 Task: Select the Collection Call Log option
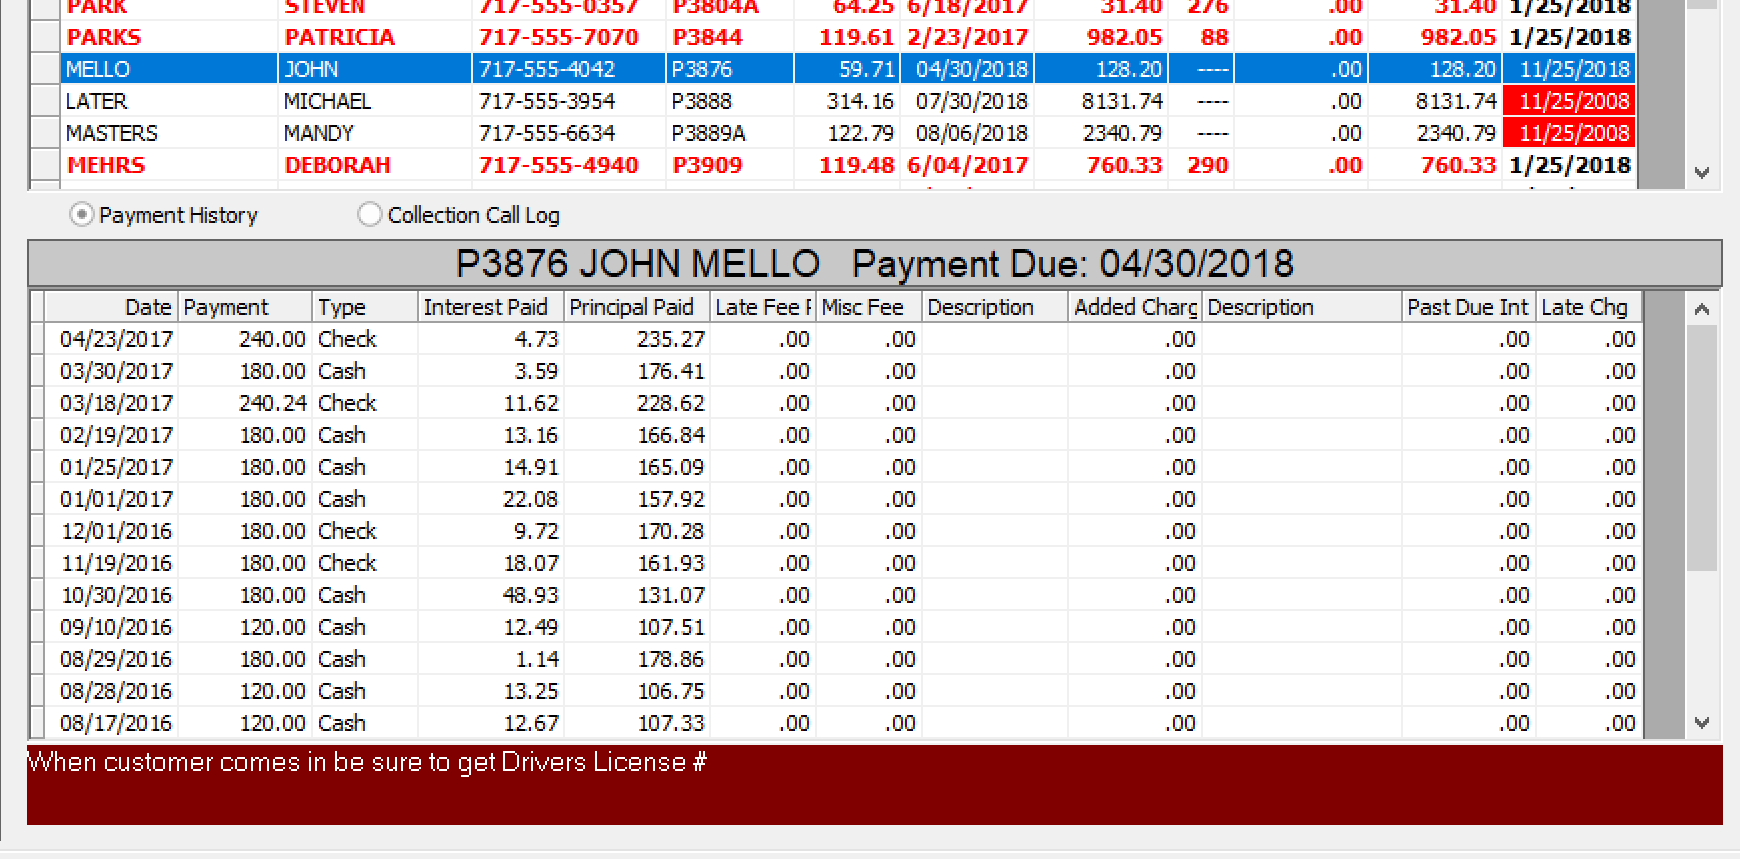(x=370, y=215)
